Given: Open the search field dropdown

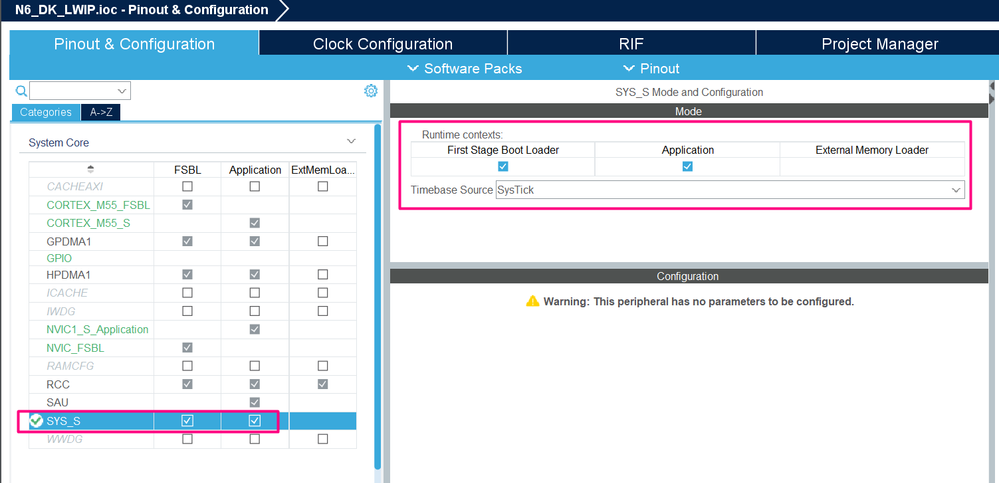Looking at the screenshot, I should 123,91.
